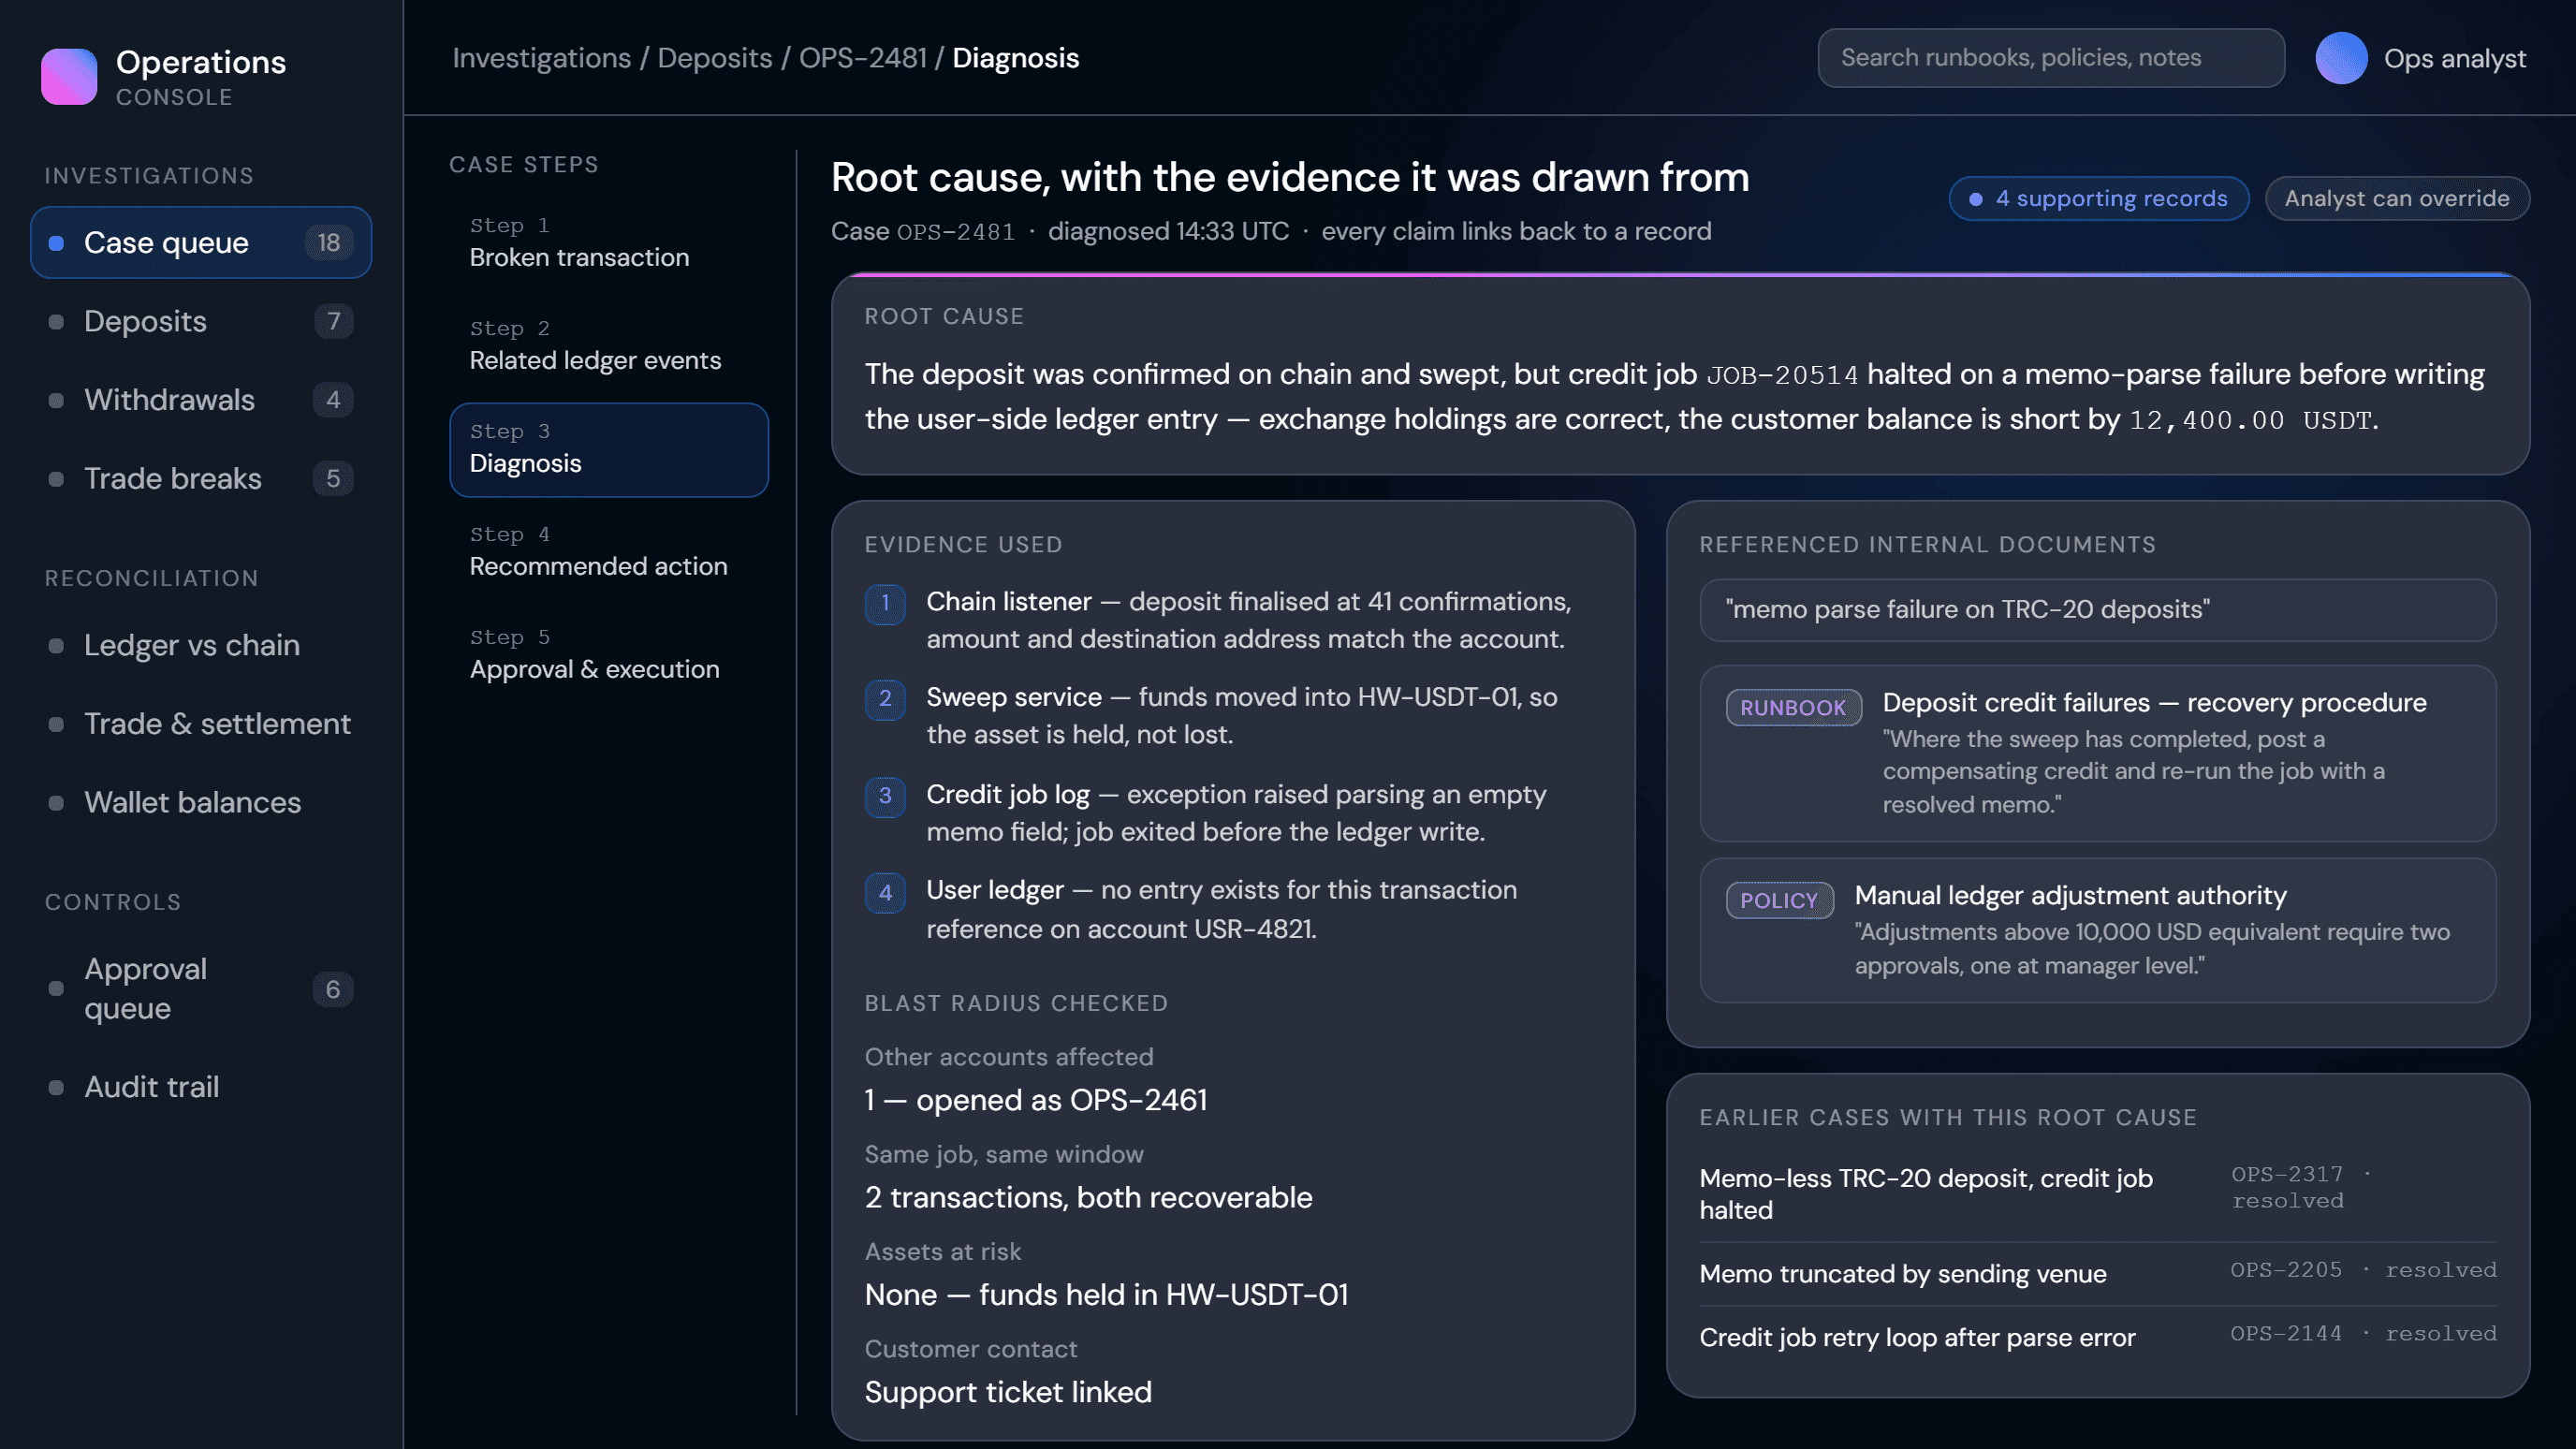Click the 4 supporting records pill
The image size is (2576, 1449).
click(2099, 198)
